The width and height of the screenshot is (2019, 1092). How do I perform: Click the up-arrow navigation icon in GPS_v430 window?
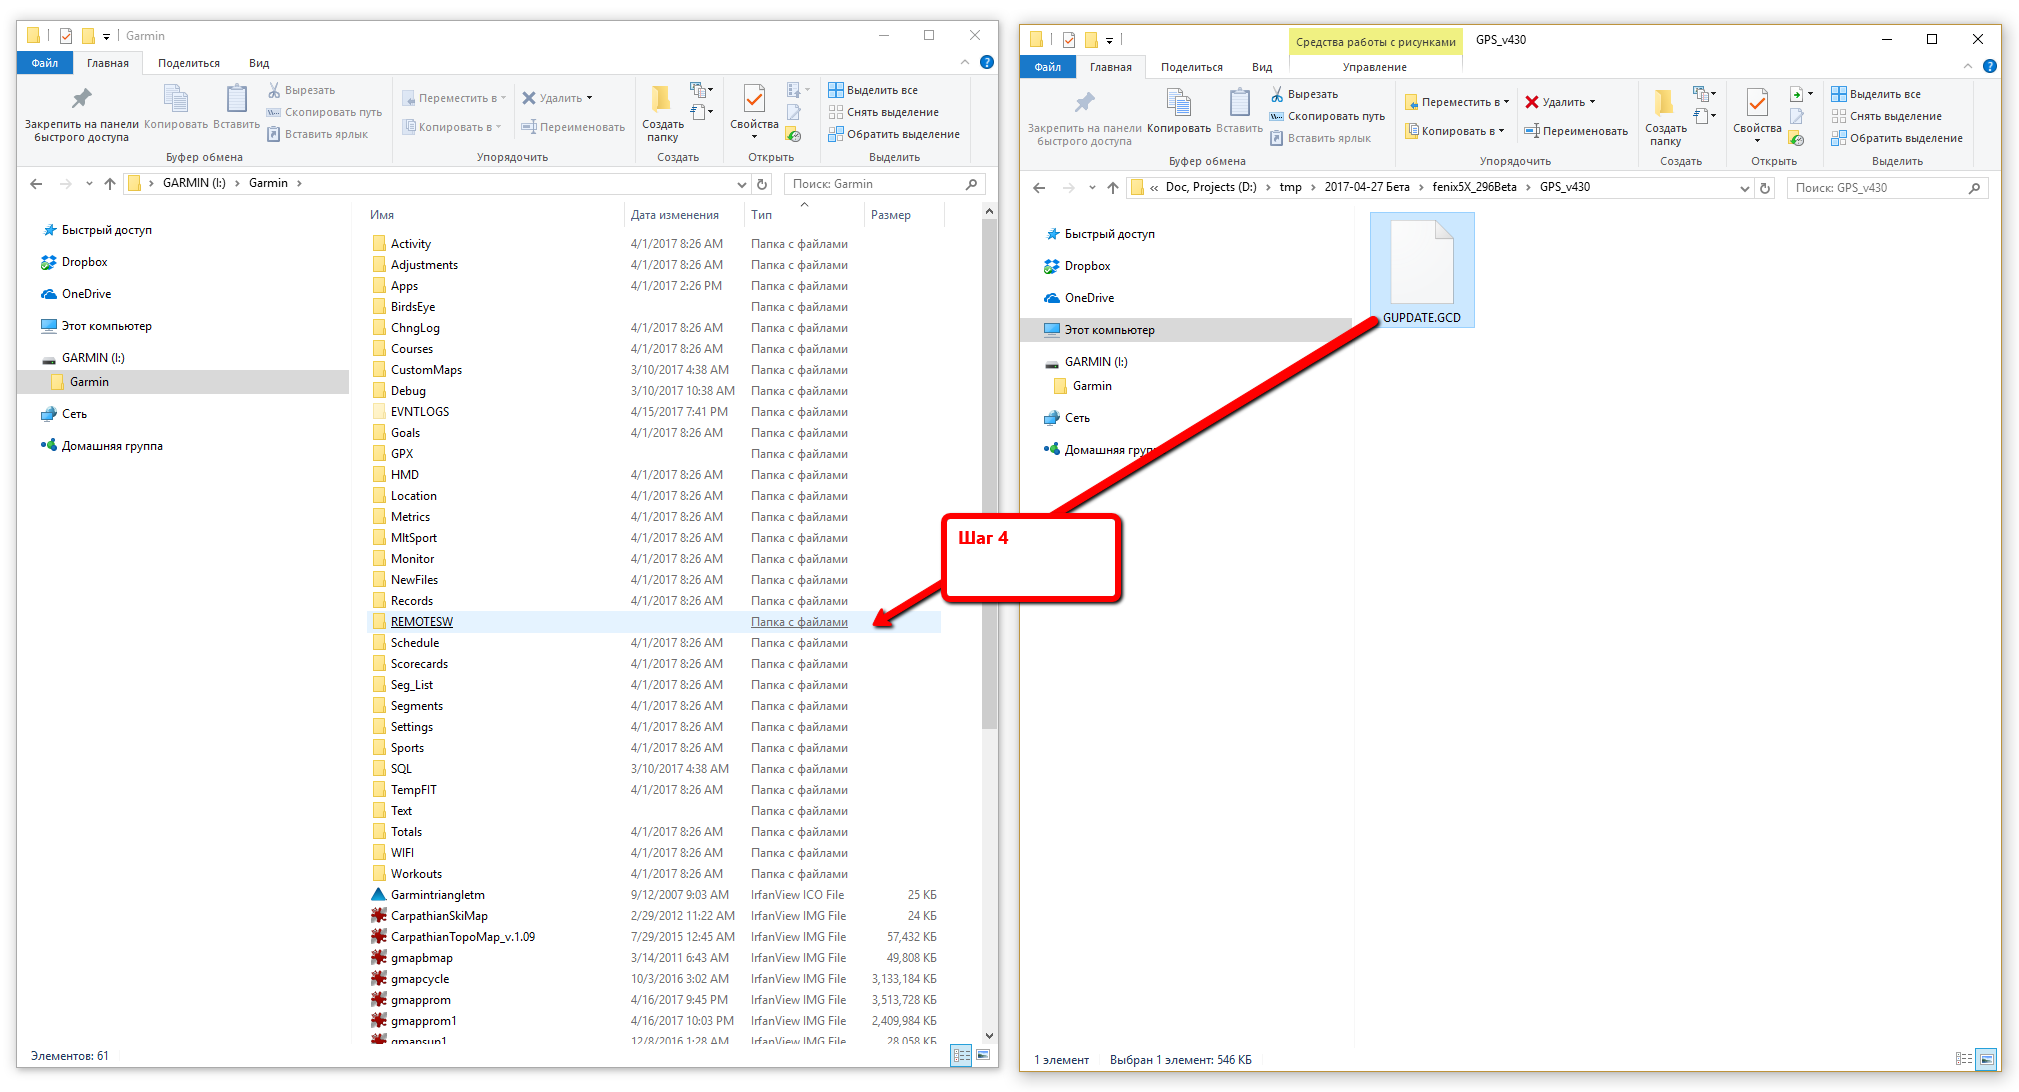point(1113,188)
